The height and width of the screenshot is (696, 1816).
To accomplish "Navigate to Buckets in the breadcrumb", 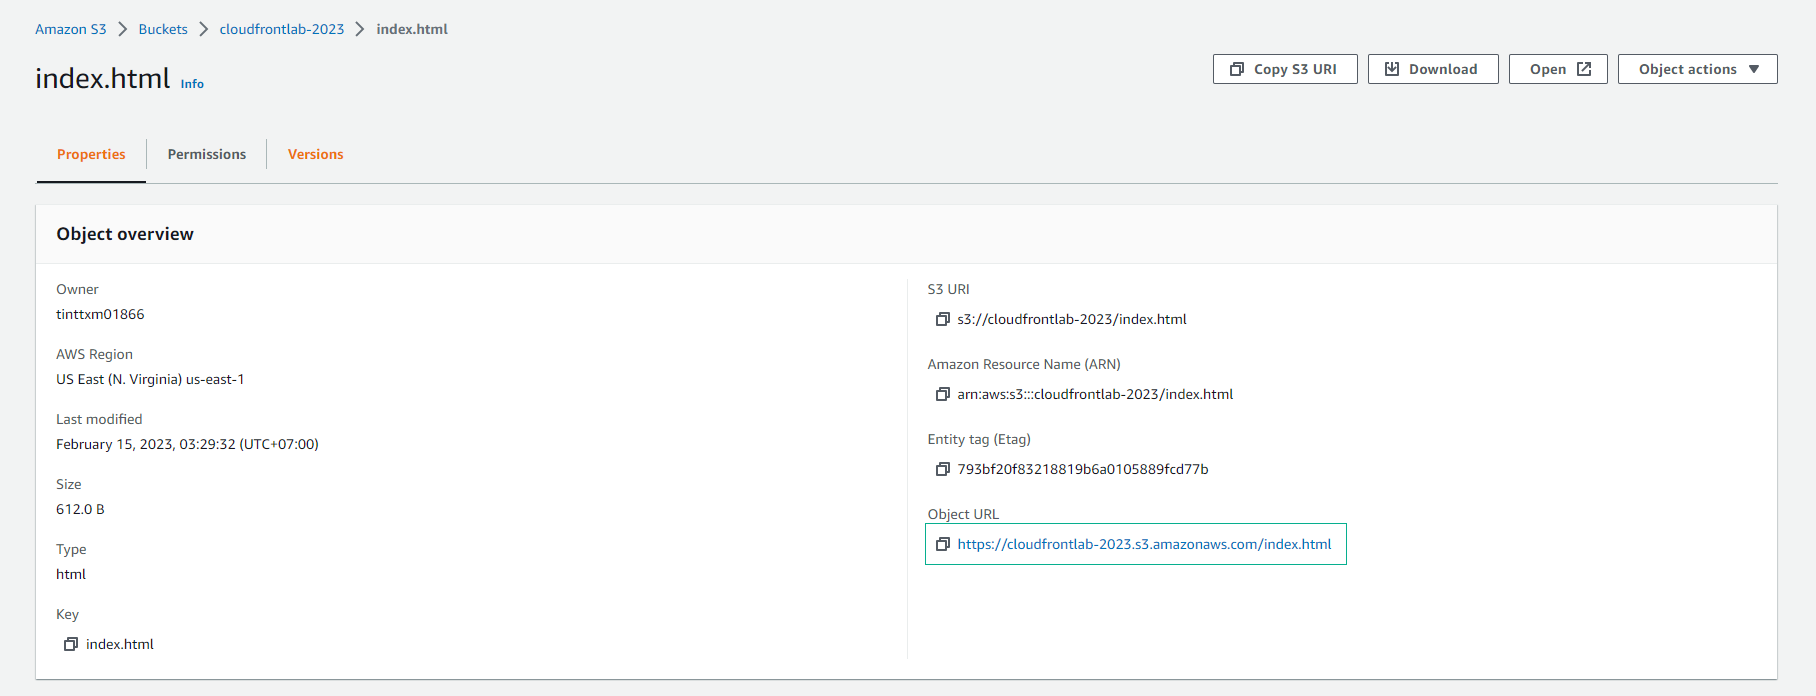I will 163,29.
